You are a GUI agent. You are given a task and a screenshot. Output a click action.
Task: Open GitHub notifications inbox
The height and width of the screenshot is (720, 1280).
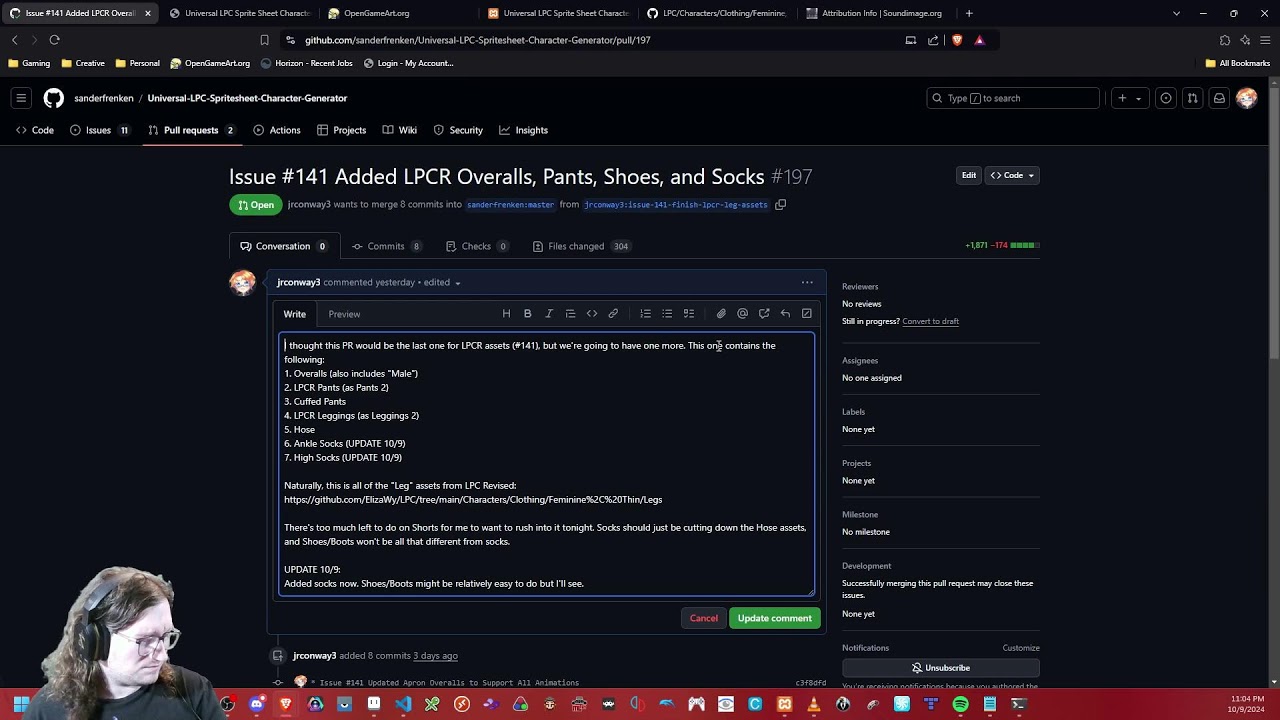(1219, 98)
